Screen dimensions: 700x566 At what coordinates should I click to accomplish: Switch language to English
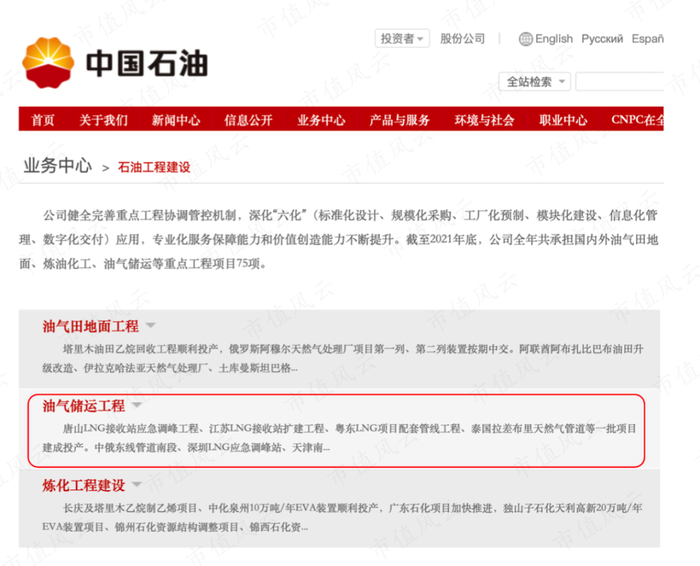[x=554, y=39]
